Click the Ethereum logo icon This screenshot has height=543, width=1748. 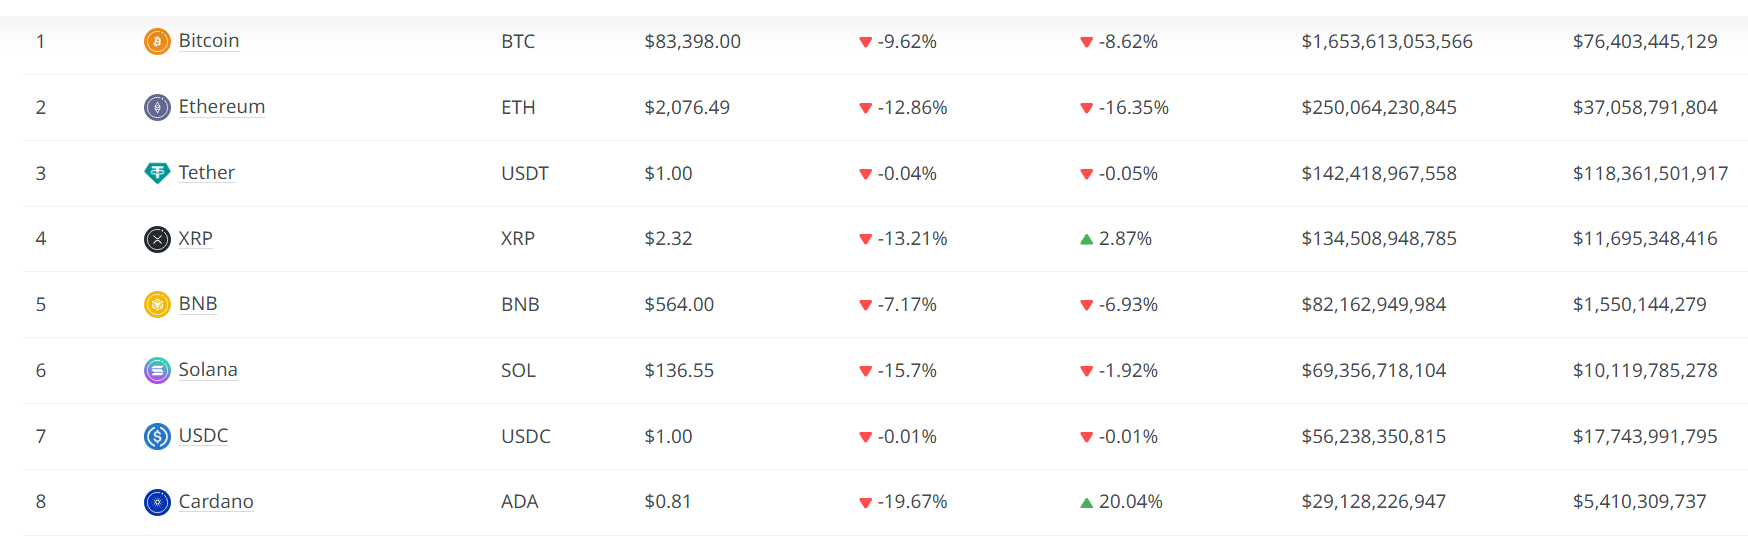(x=157, y=107)
